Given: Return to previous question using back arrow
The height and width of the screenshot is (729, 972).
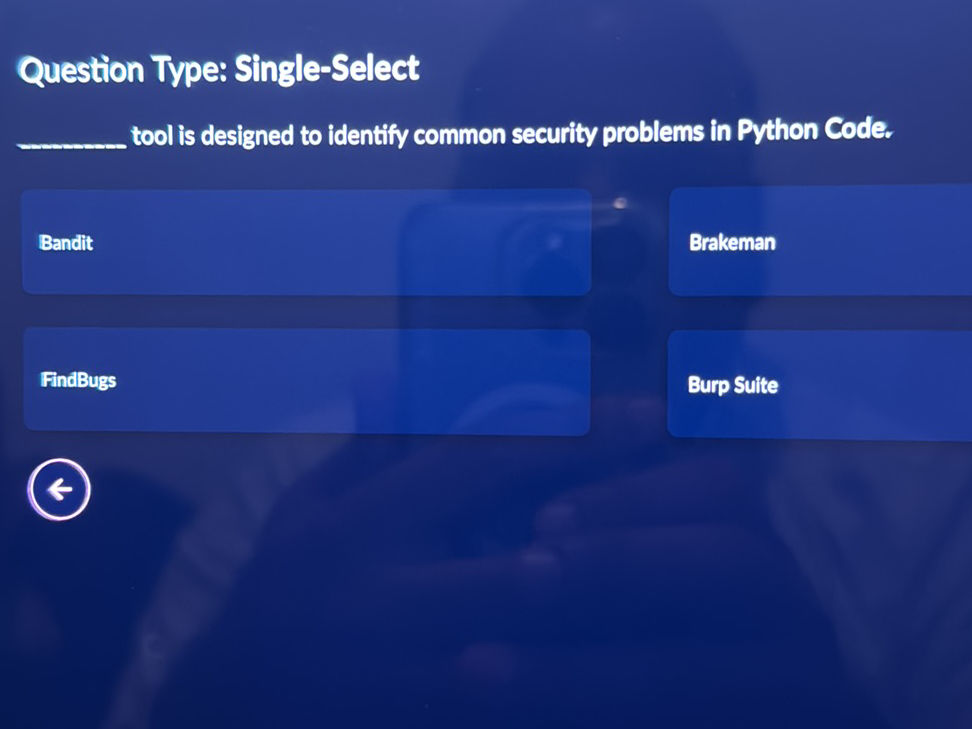Looking at the screenshot, I should (60, 489).
